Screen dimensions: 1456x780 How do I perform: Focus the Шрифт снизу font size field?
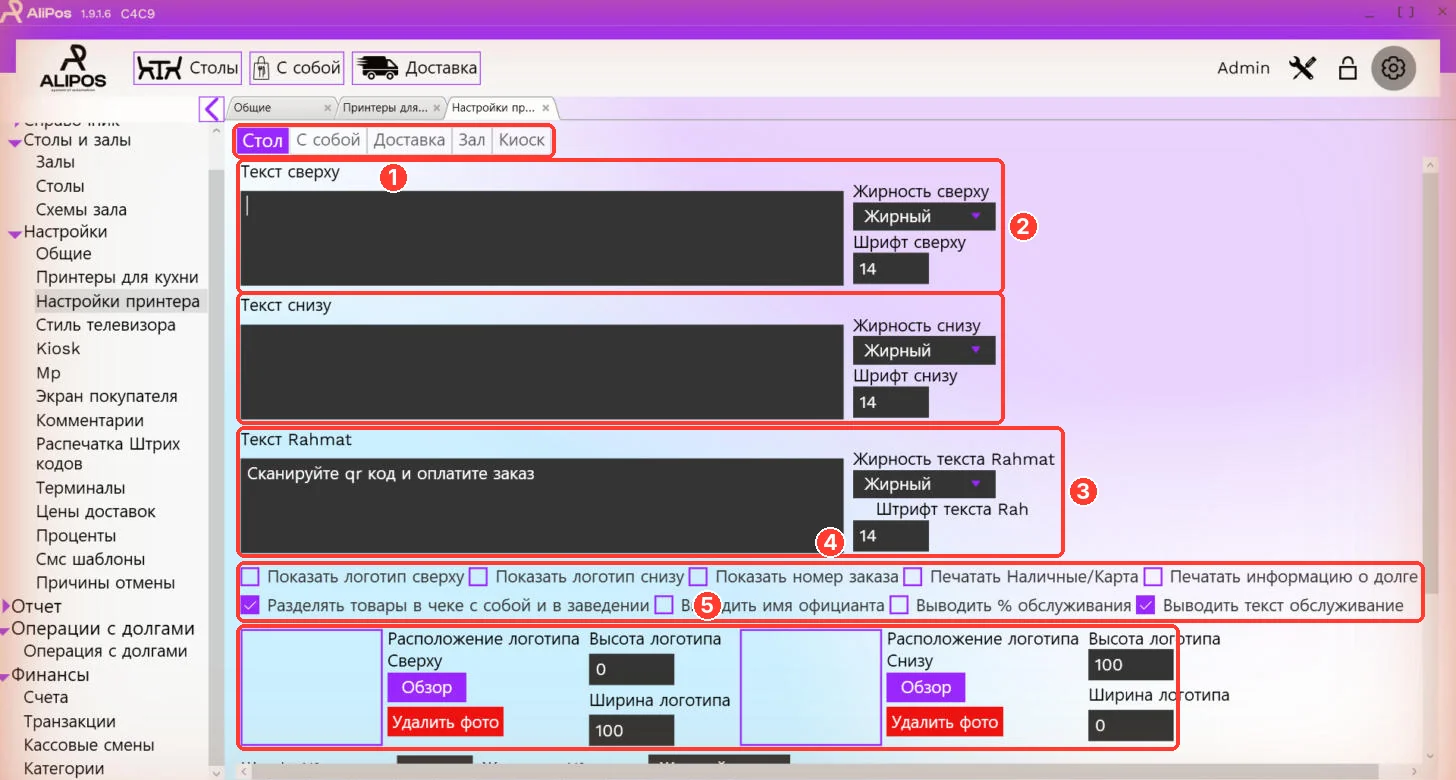point(891,402)
